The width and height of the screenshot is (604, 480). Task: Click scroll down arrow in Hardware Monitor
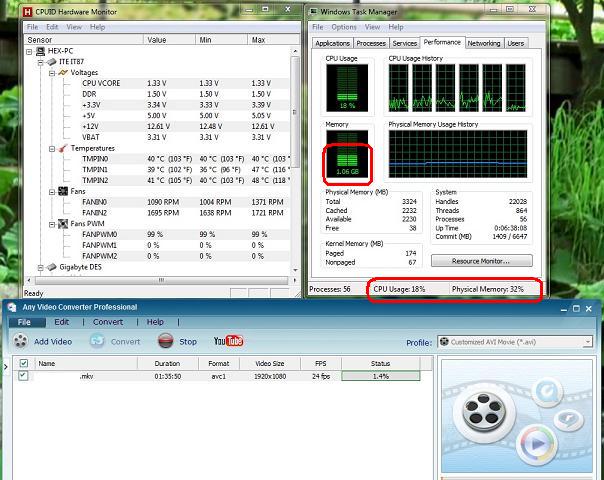[x=295, y=270]
